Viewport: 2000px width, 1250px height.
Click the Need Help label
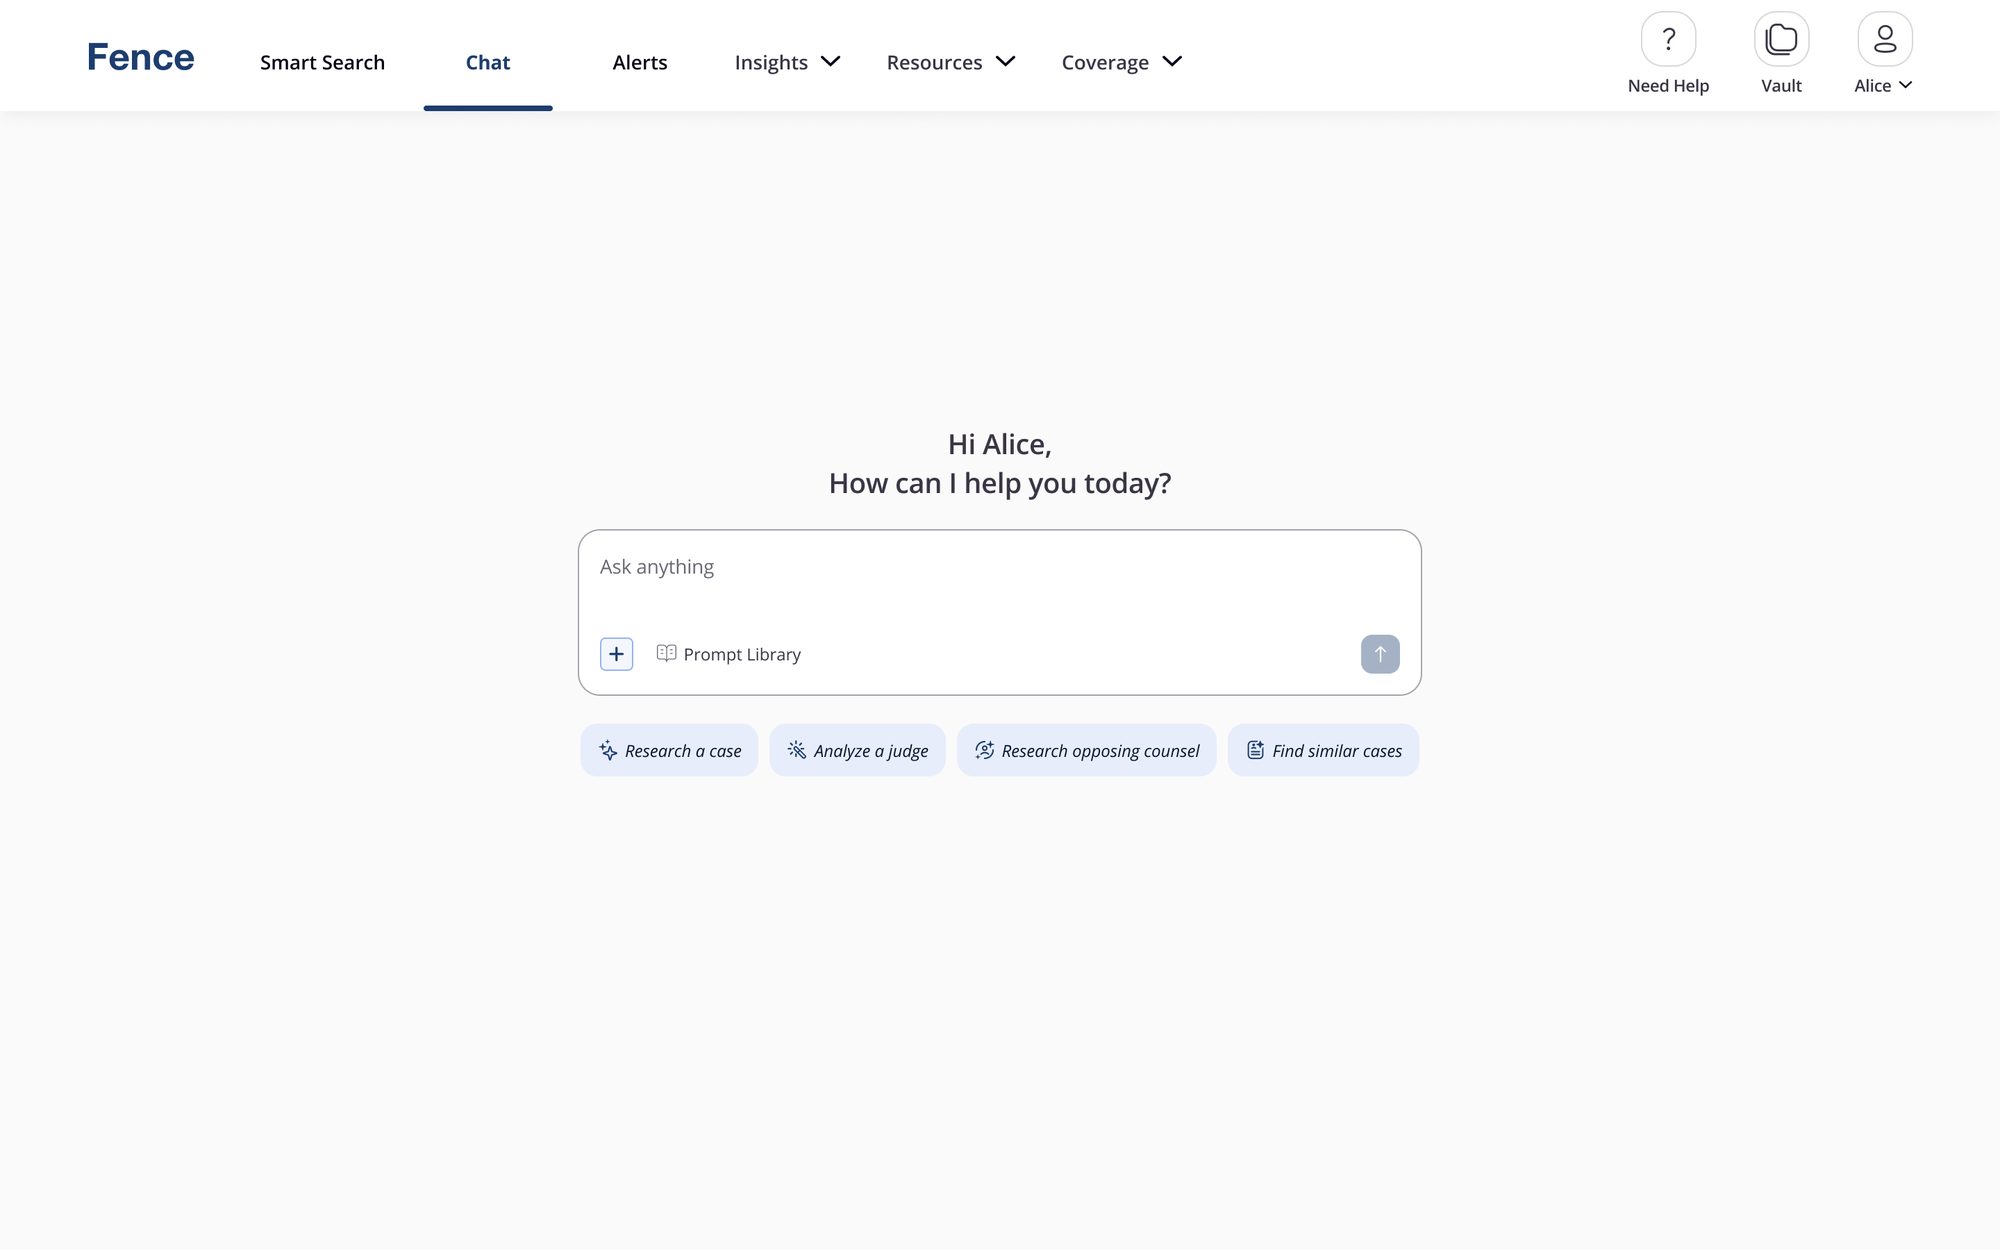(x=1668, y=86)
